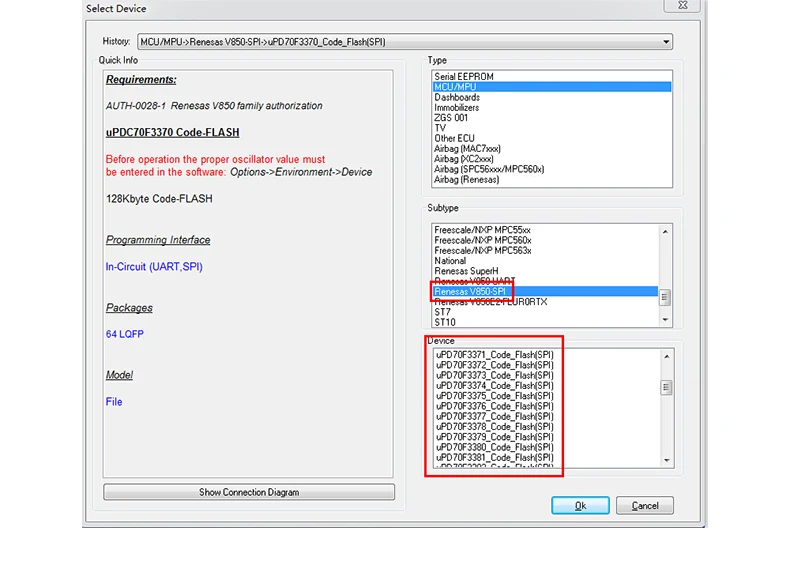Image resolution: width=790 pixels, height=564 pixels.
Task: Select Renesas V850-SPI subtype
Action: point(545,291)
